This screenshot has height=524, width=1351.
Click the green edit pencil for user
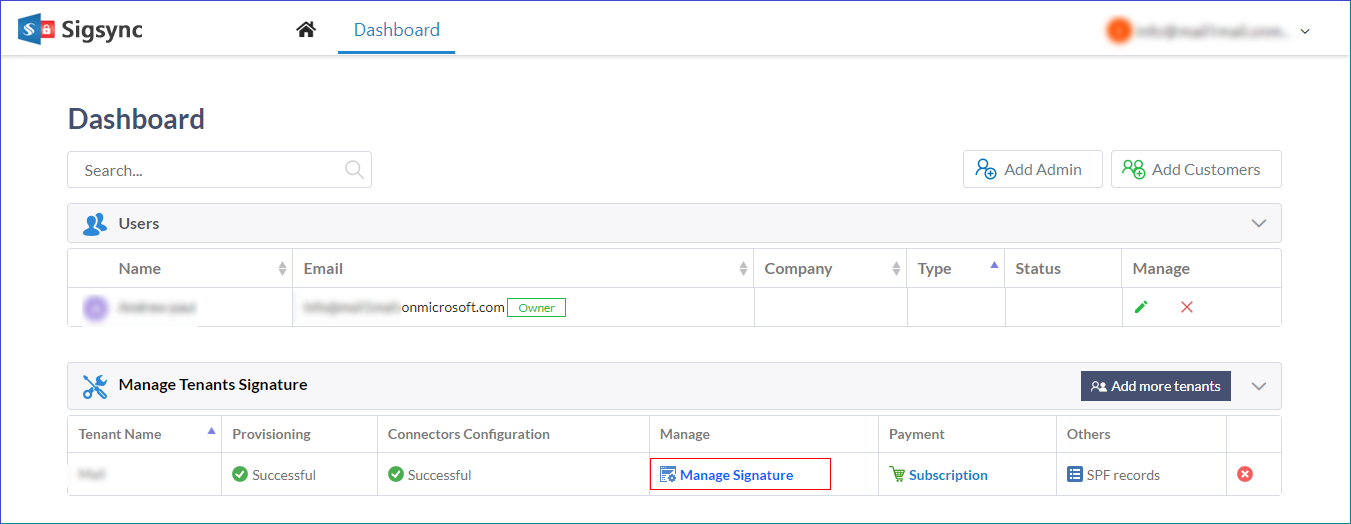(x=1141, y=307)
